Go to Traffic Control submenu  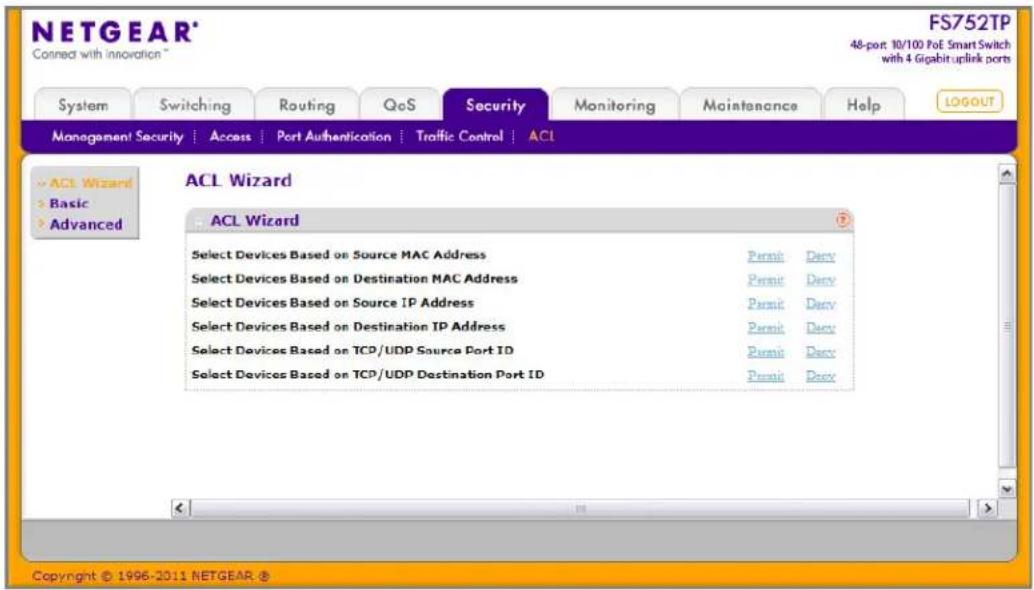[x=459, y=136]
